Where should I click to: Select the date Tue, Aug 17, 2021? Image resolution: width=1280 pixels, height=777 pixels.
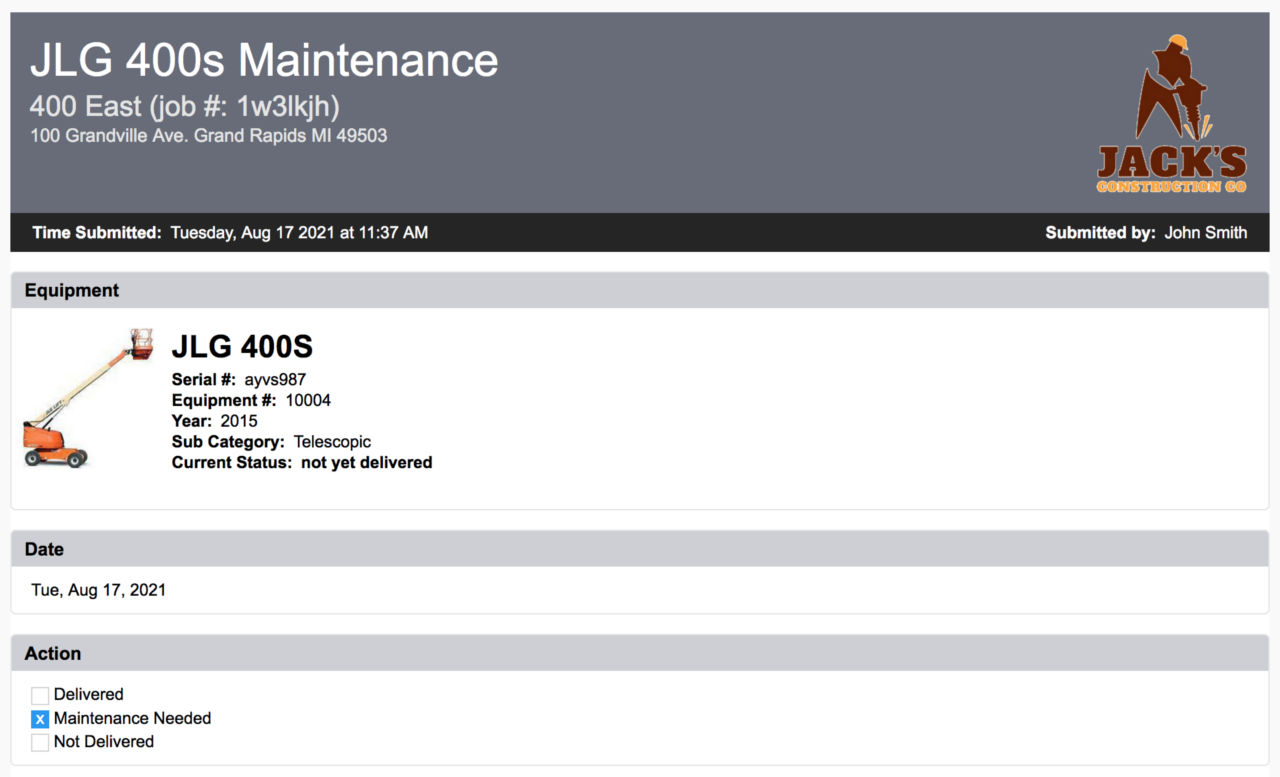tap(98, 590)
